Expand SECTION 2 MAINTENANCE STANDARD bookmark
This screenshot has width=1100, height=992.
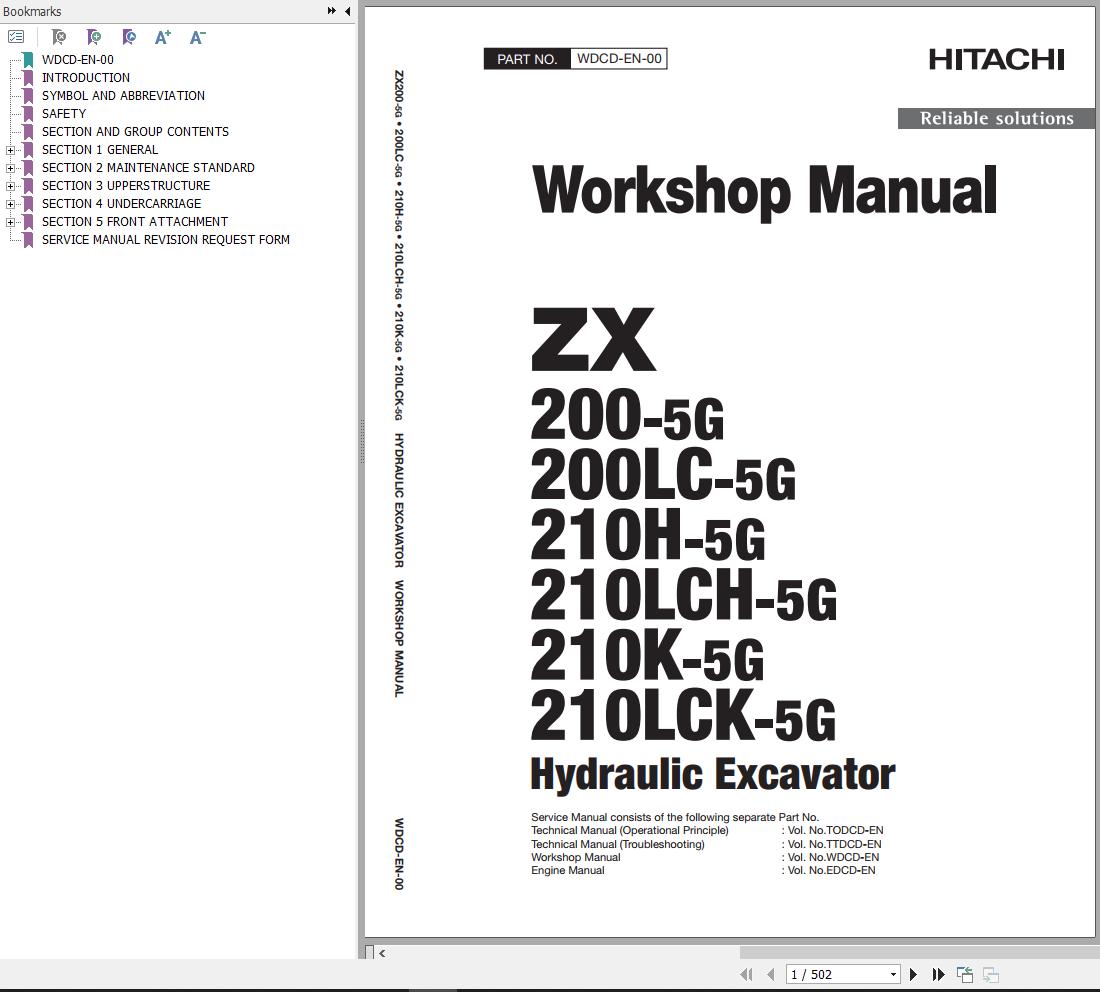click(x=10, y=168)
